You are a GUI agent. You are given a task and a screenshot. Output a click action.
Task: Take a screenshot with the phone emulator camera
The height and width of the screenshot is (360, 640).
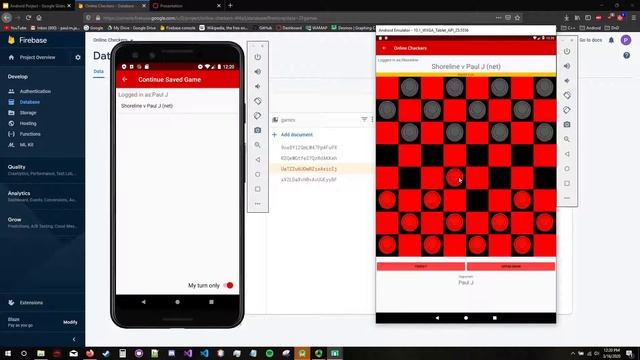pos(258,130)
